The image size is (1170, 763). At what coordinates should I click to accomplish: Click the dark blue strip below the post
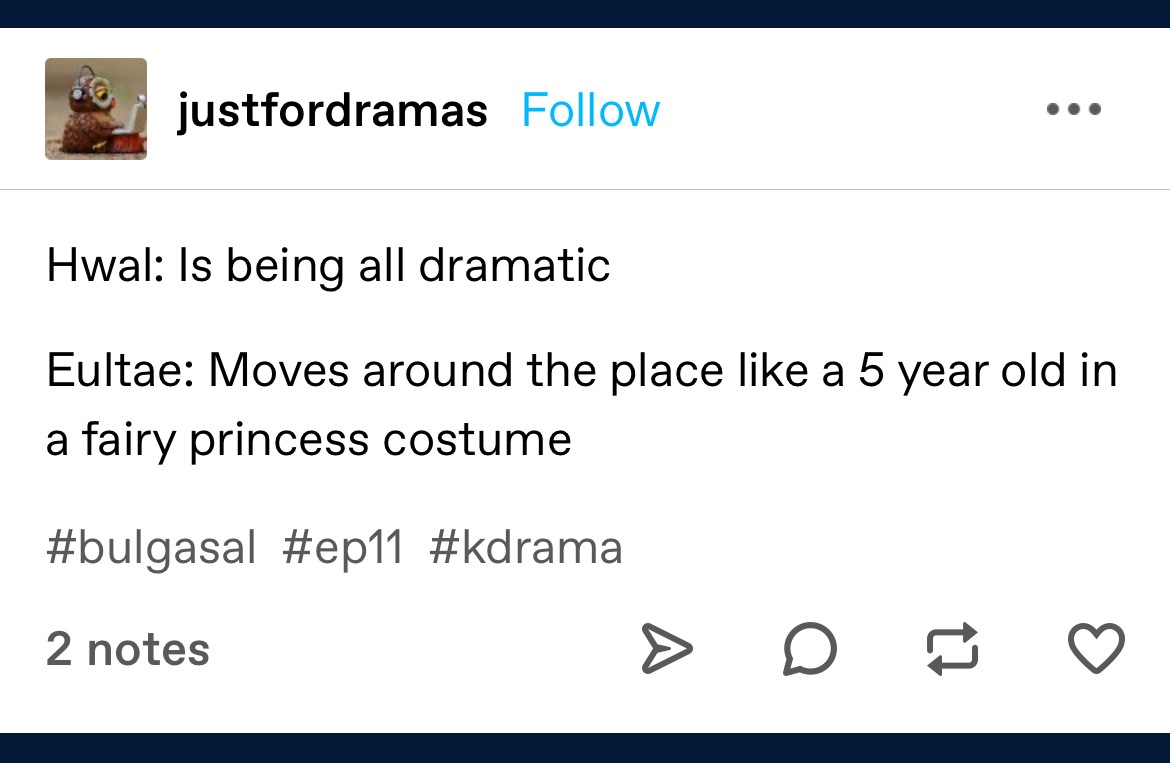pos(585,748)
